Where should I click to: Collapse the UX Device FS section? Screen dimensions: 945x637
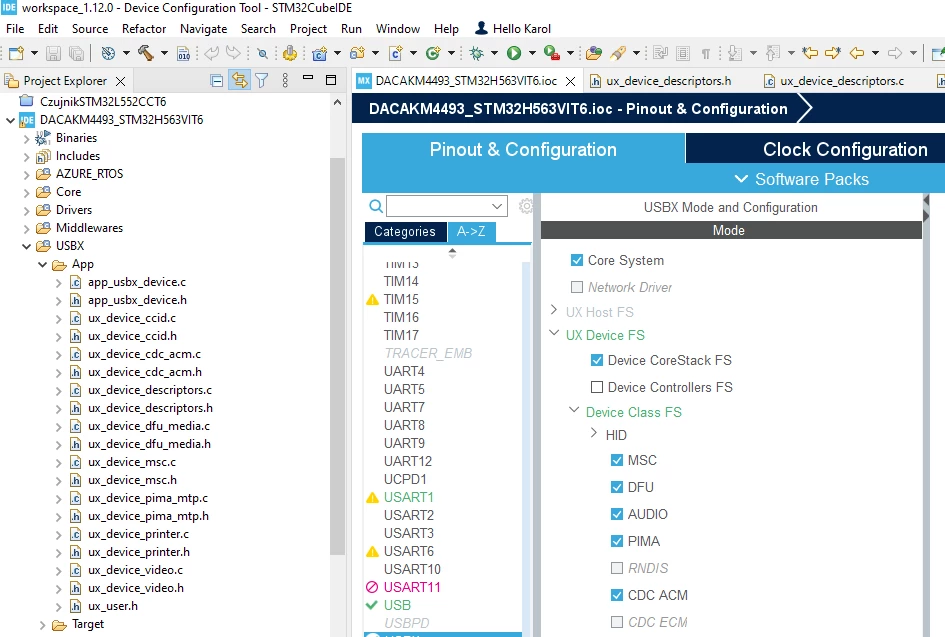tap(554, 333)
